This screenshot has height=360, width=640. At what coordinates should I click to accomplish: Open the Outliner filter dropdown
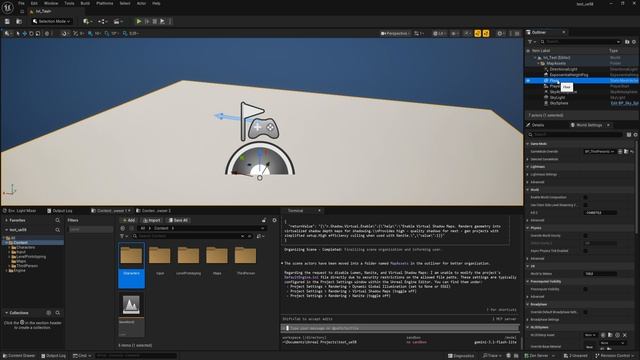click(531, 42)
